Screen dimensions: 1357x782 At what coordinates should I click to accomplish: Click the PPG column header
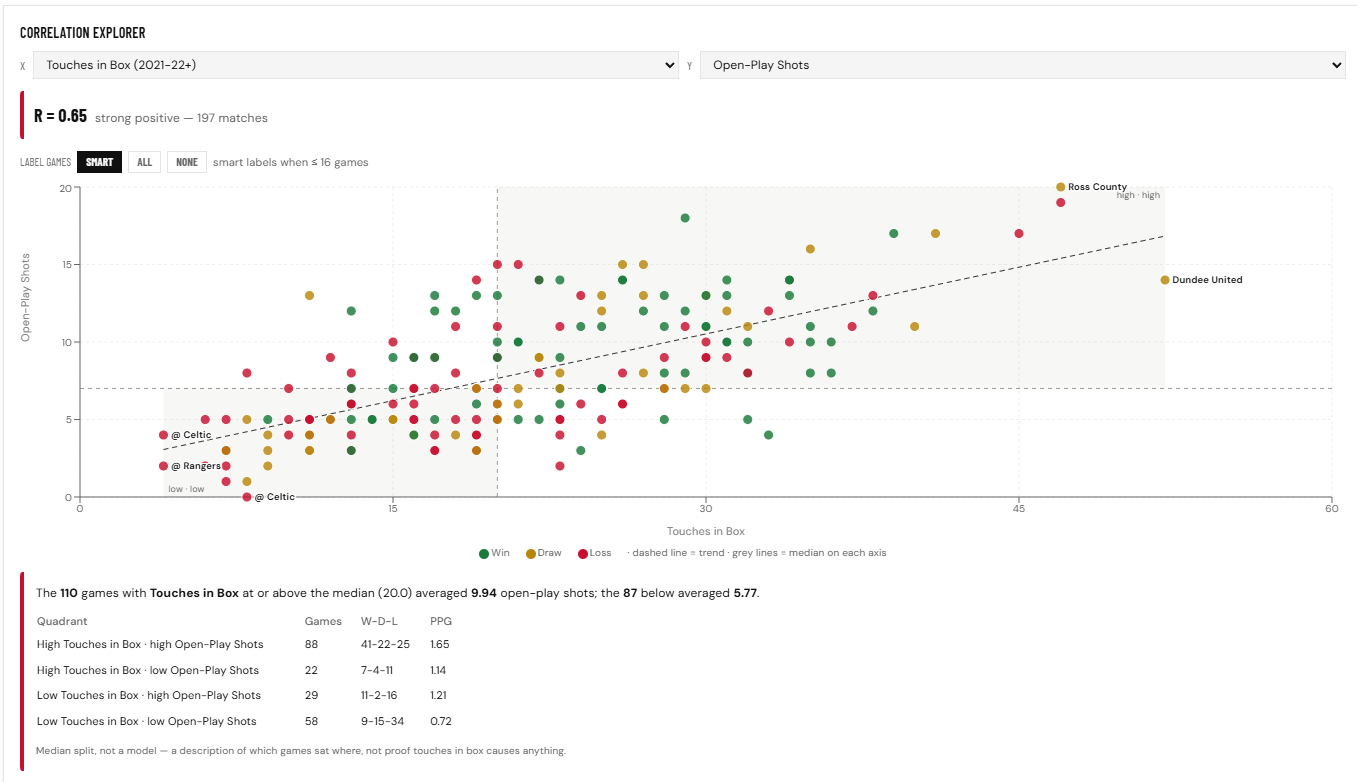point(441,621)
